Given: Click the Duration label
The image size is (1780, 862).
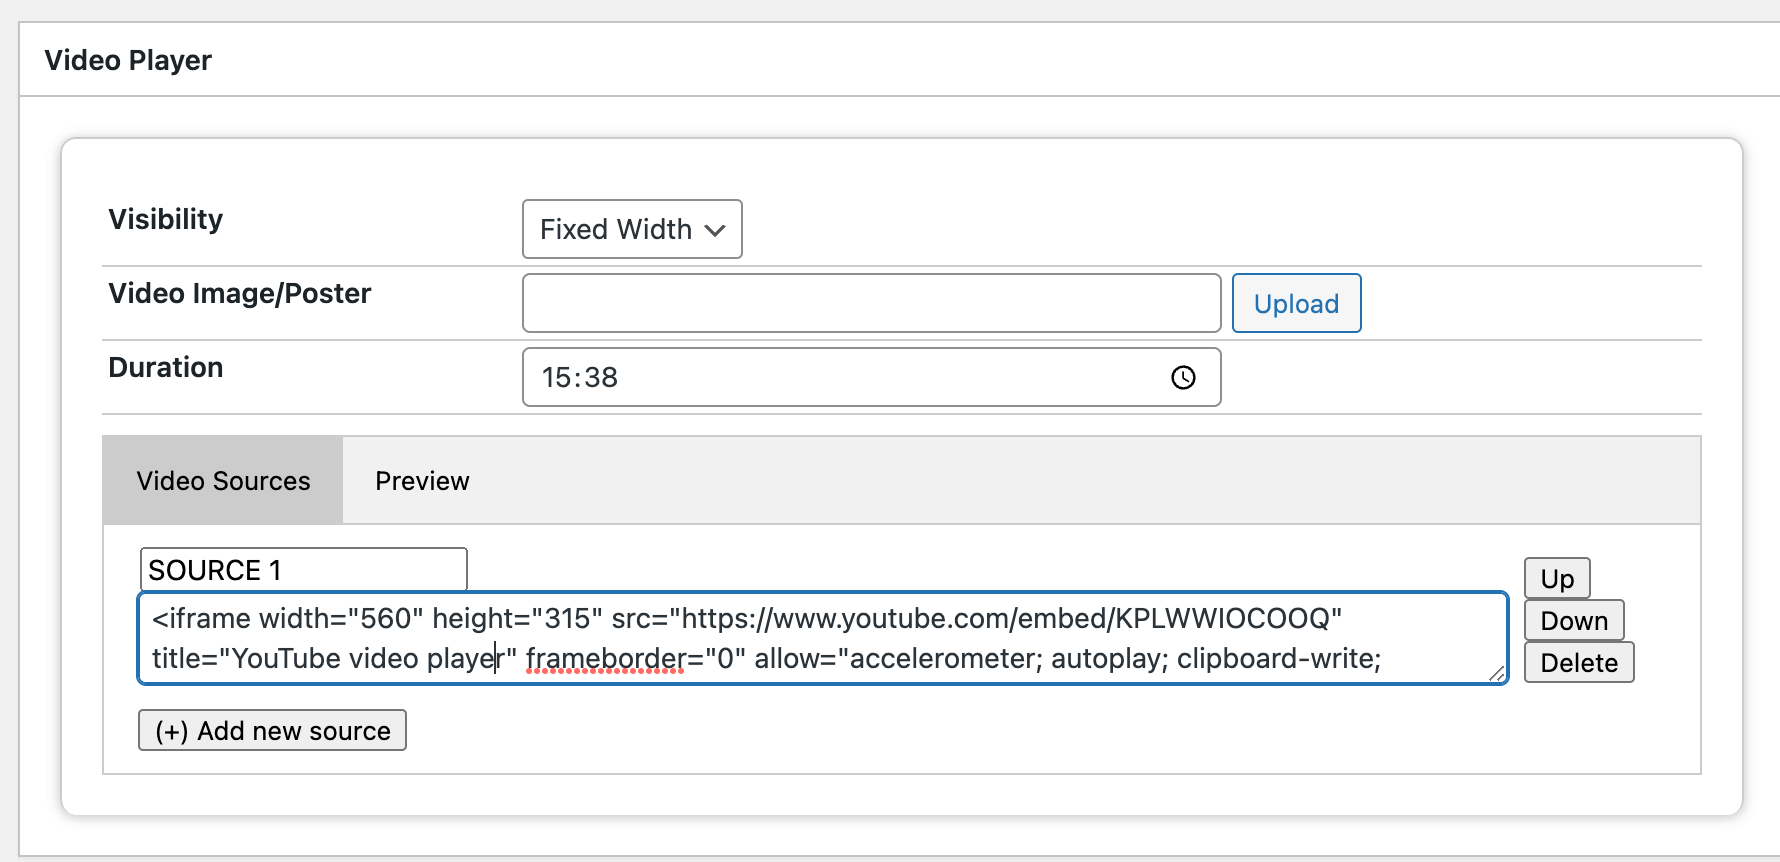Looking at the screenshot, I should 166,368.
